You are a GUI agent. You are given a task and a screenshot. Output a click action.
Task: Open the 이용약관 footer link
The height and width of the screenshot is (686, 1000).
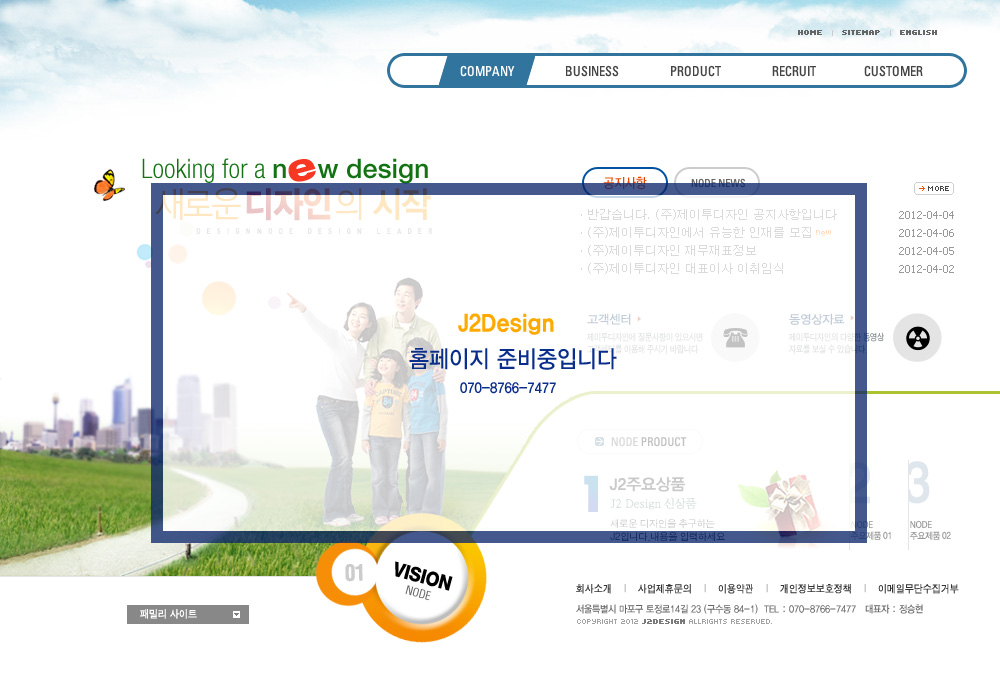(735, 588)
